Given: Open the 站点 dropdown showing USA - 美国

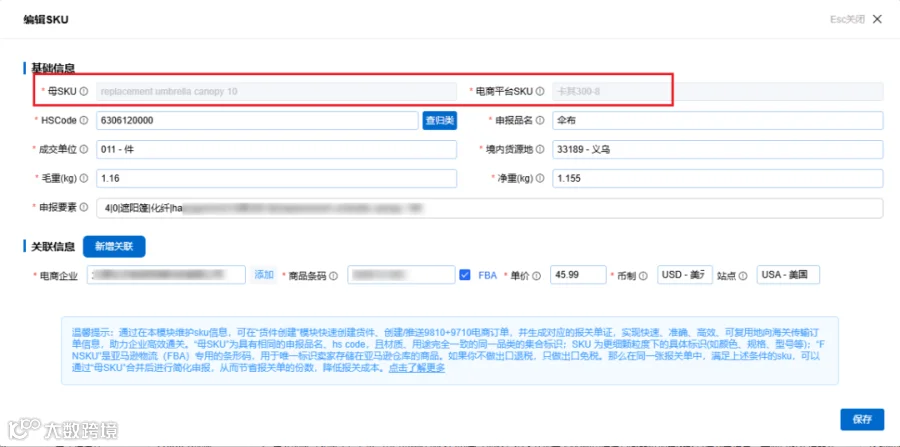Looking at the screenshot, I should [789, 274].
